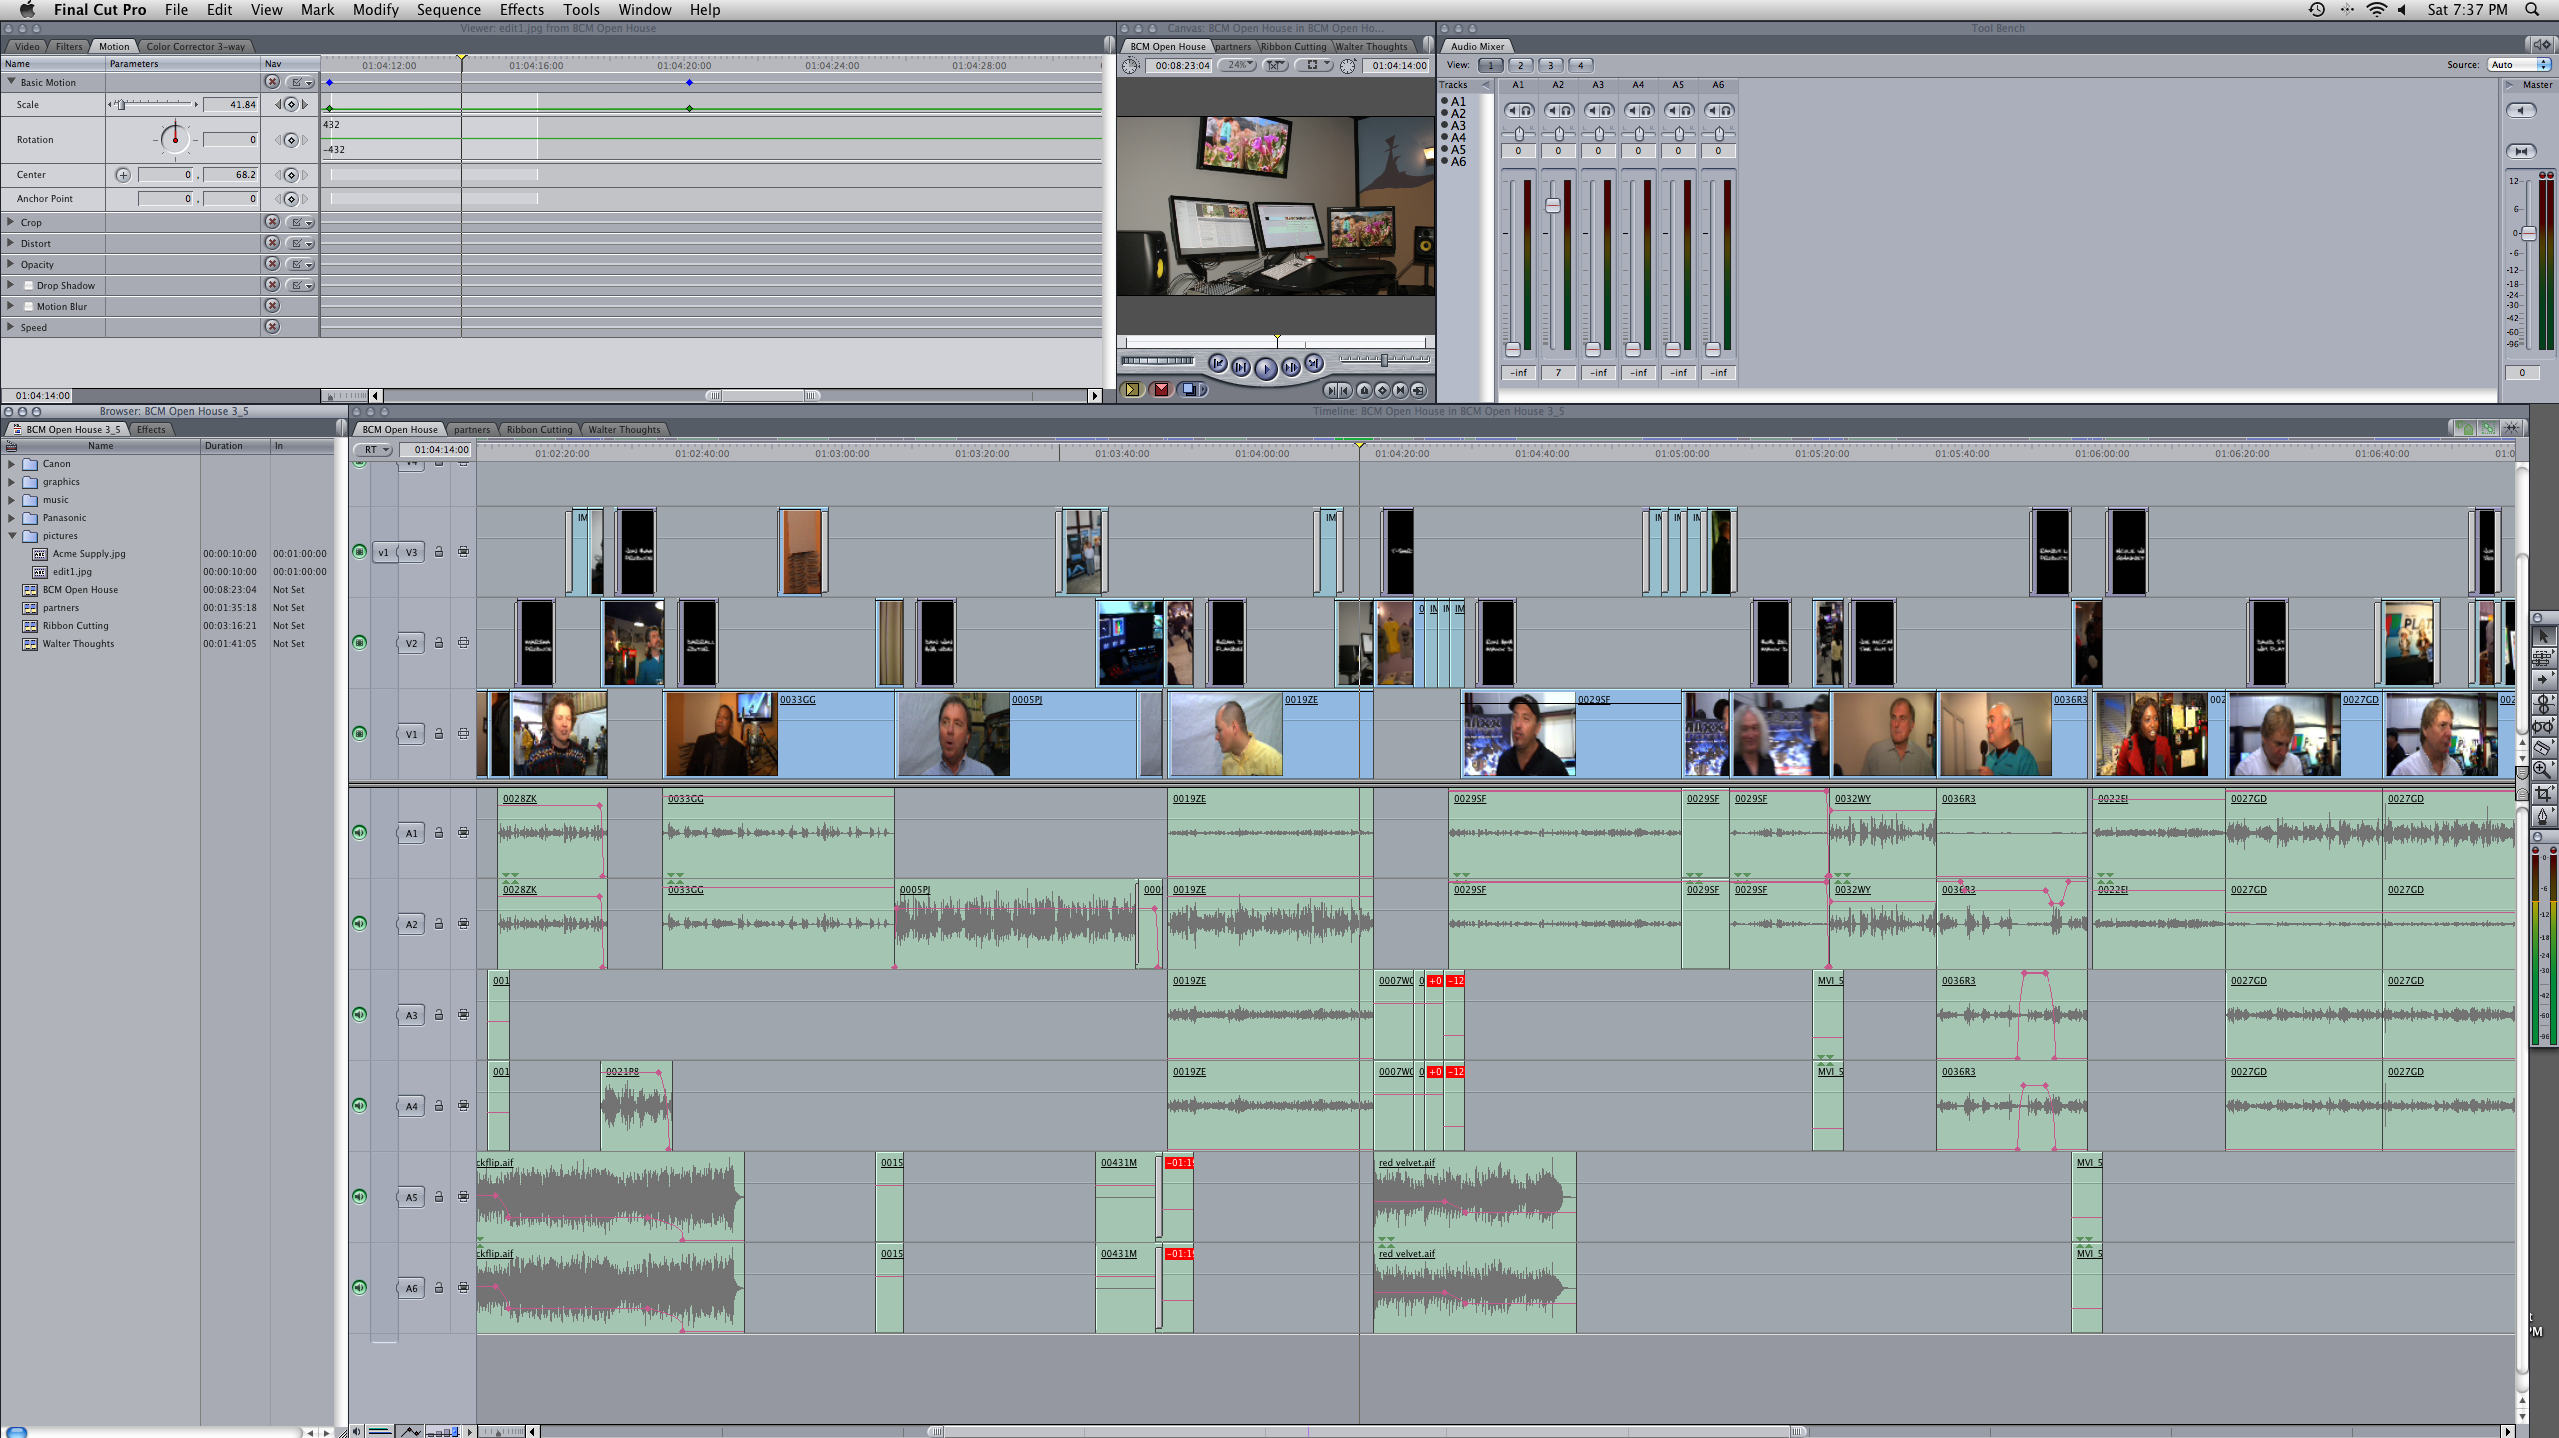Open the Sequence menu
2559x1438 pixels.
448,10
